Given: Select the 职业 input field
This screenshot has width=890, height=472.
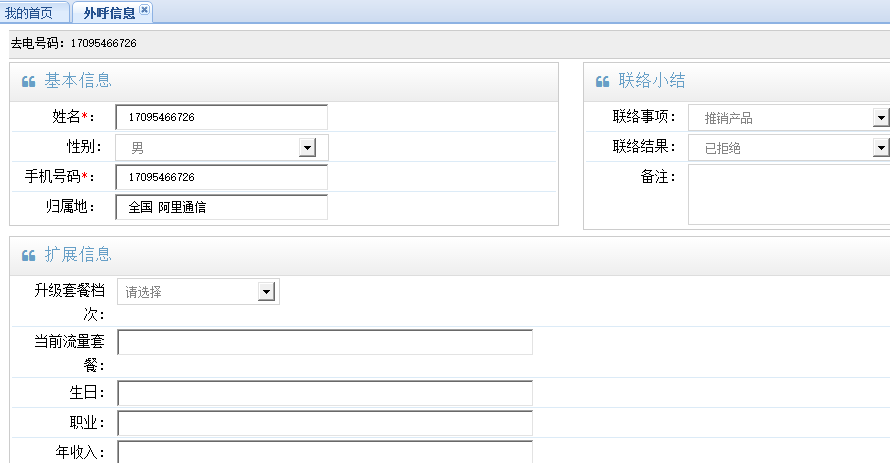Looking at the screenshot, I should click(325, 423).
